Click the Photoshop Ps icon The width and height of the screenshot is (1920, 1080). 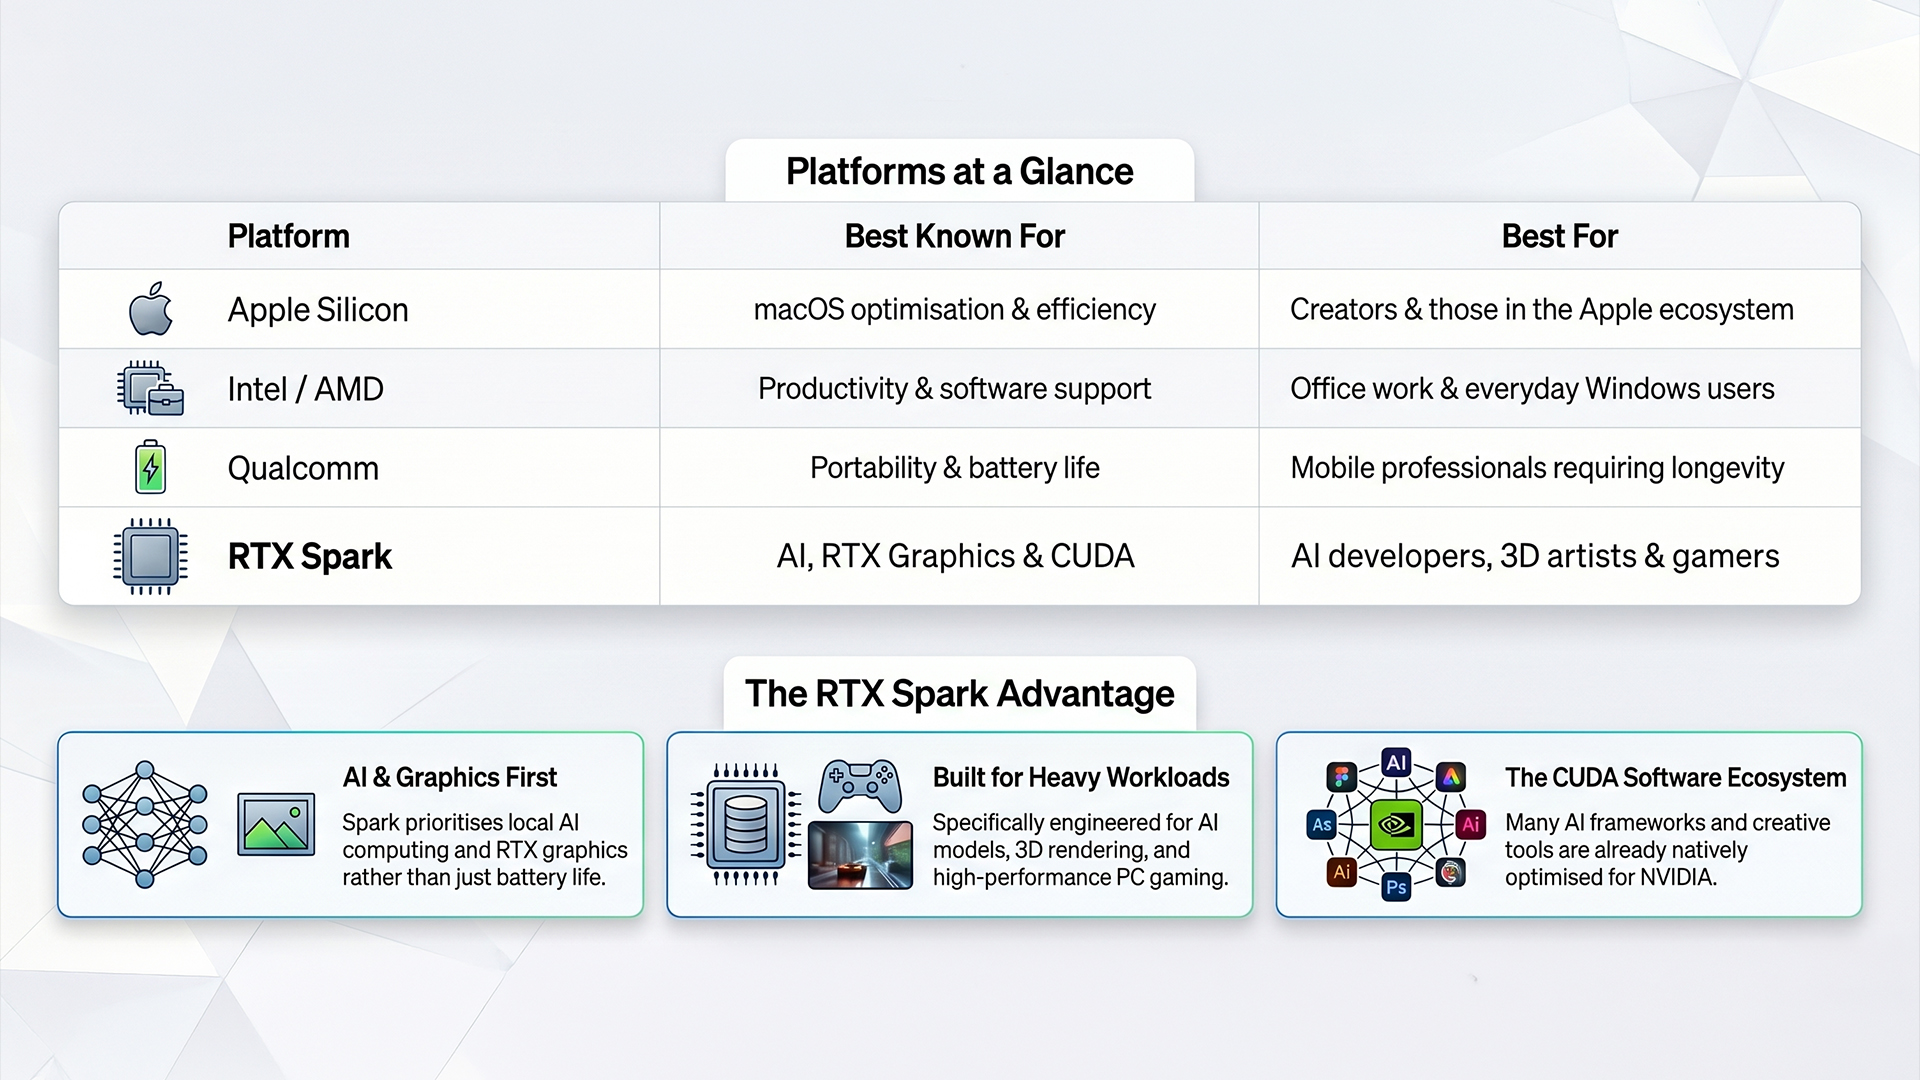(1396, 887)
